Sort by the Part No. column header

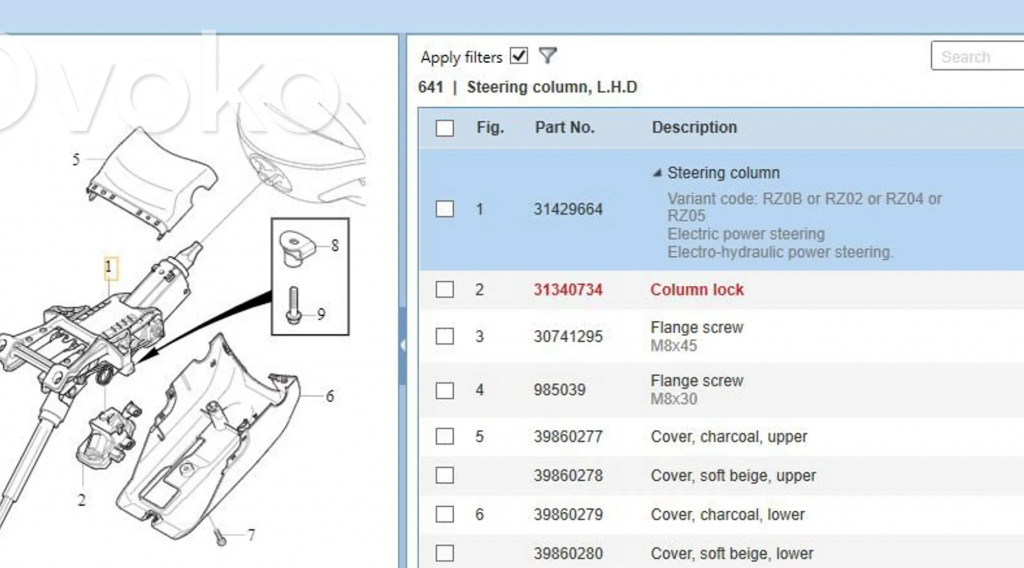point(564,128)
